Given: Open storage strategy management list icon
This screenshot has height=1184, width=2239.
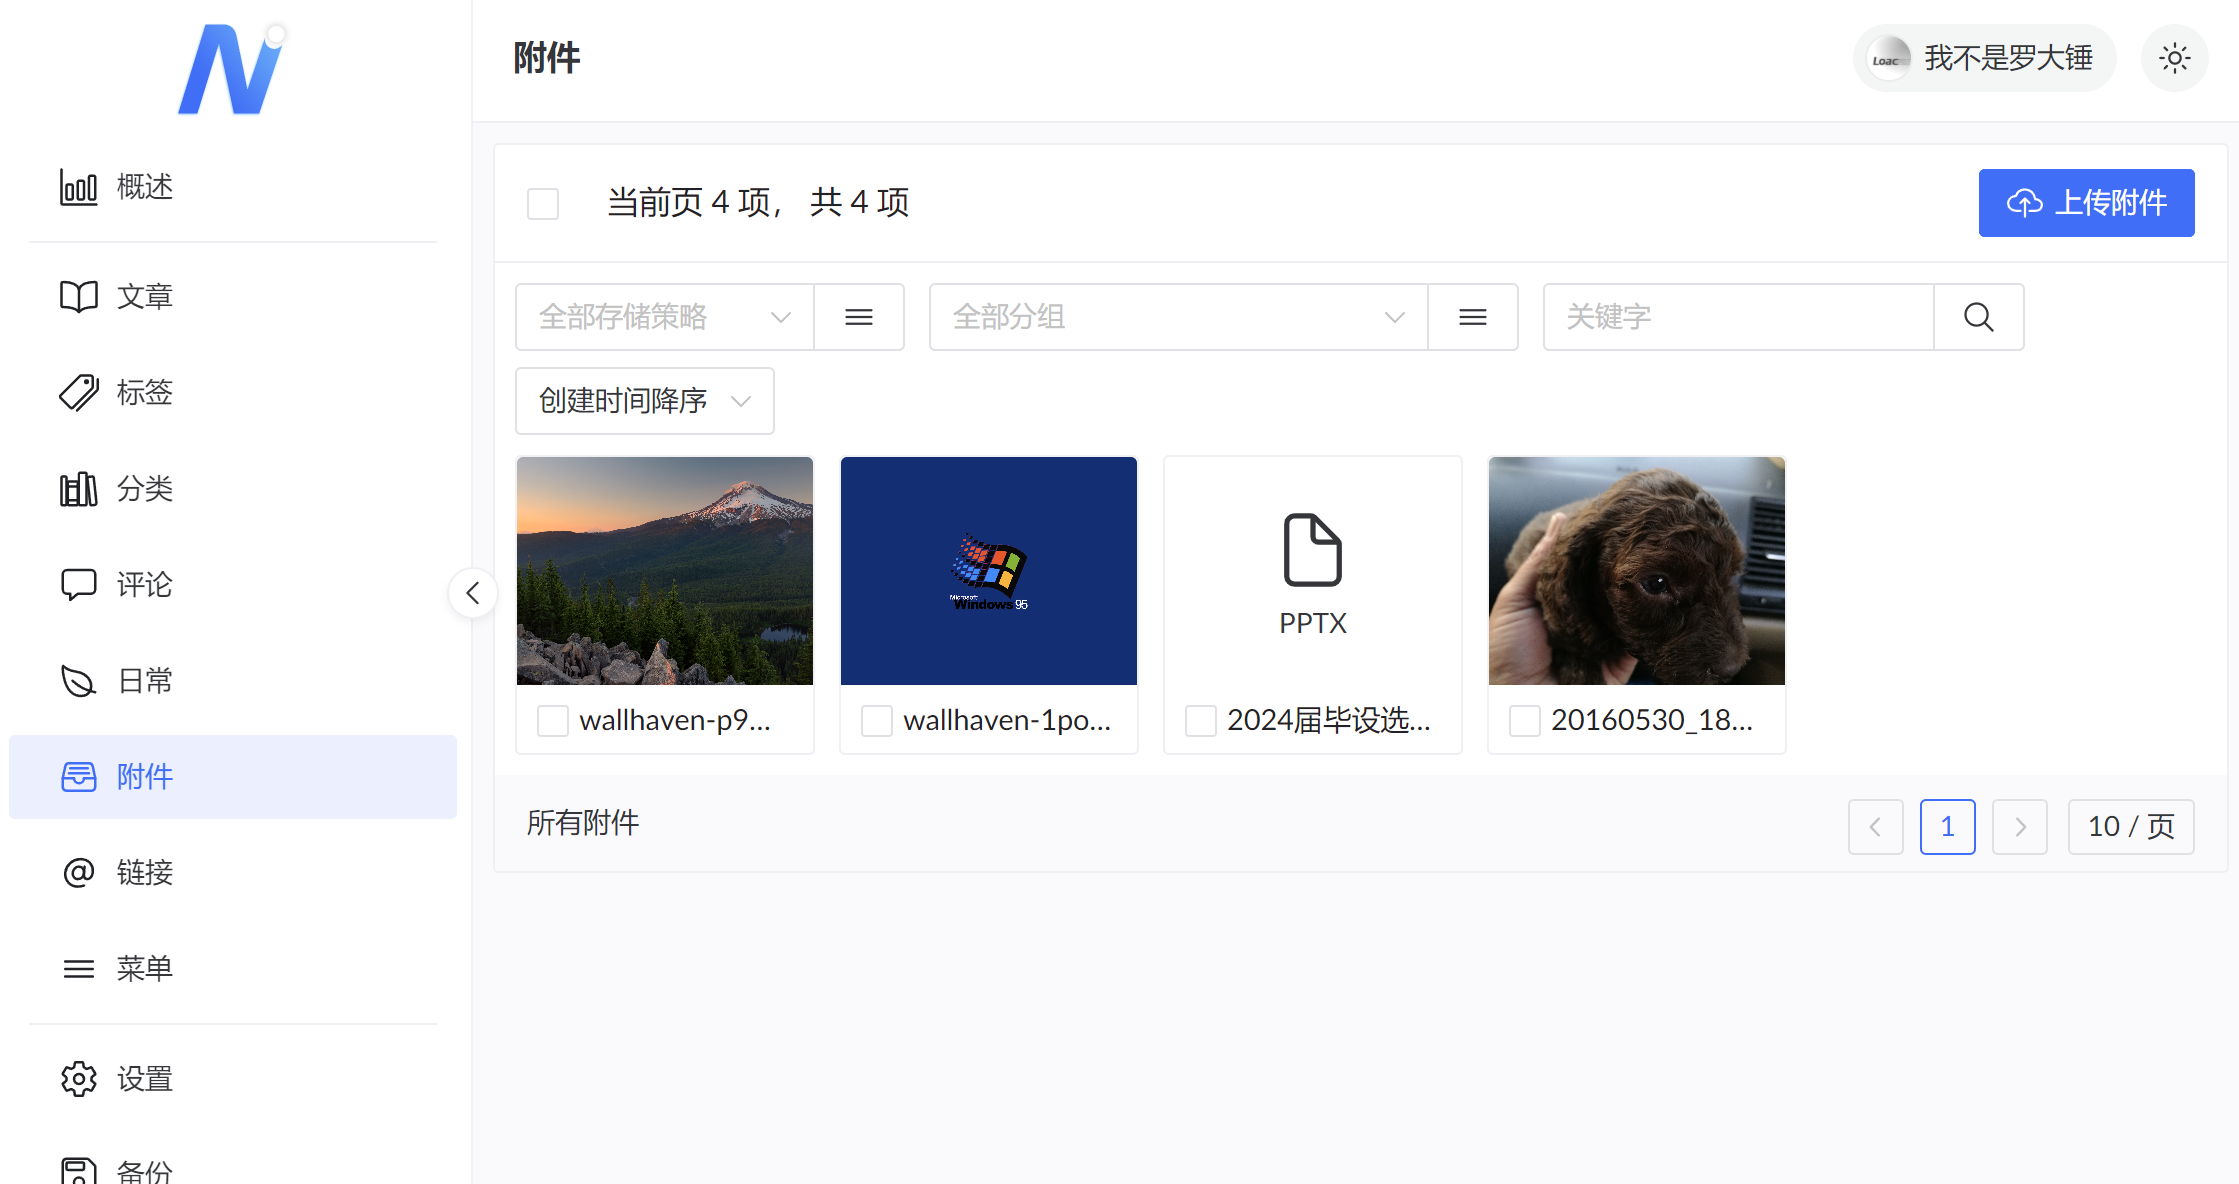Looking at the screenshot, I should point(858,317).
